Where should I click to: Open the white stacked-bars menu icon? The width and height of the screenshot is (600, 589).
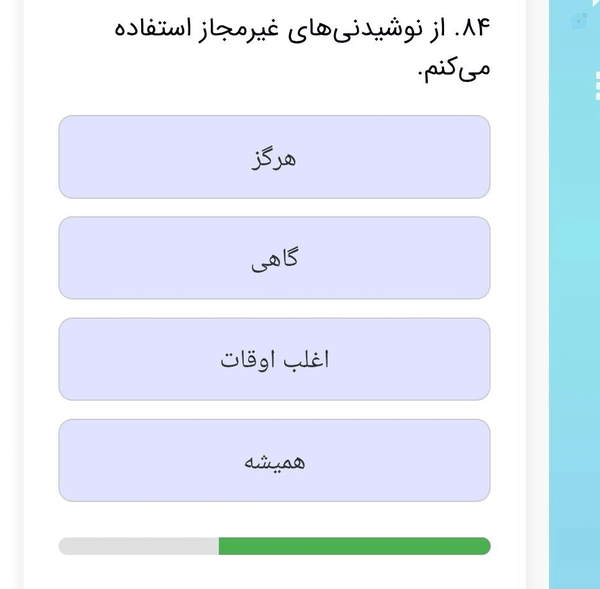tap(596, 85)
